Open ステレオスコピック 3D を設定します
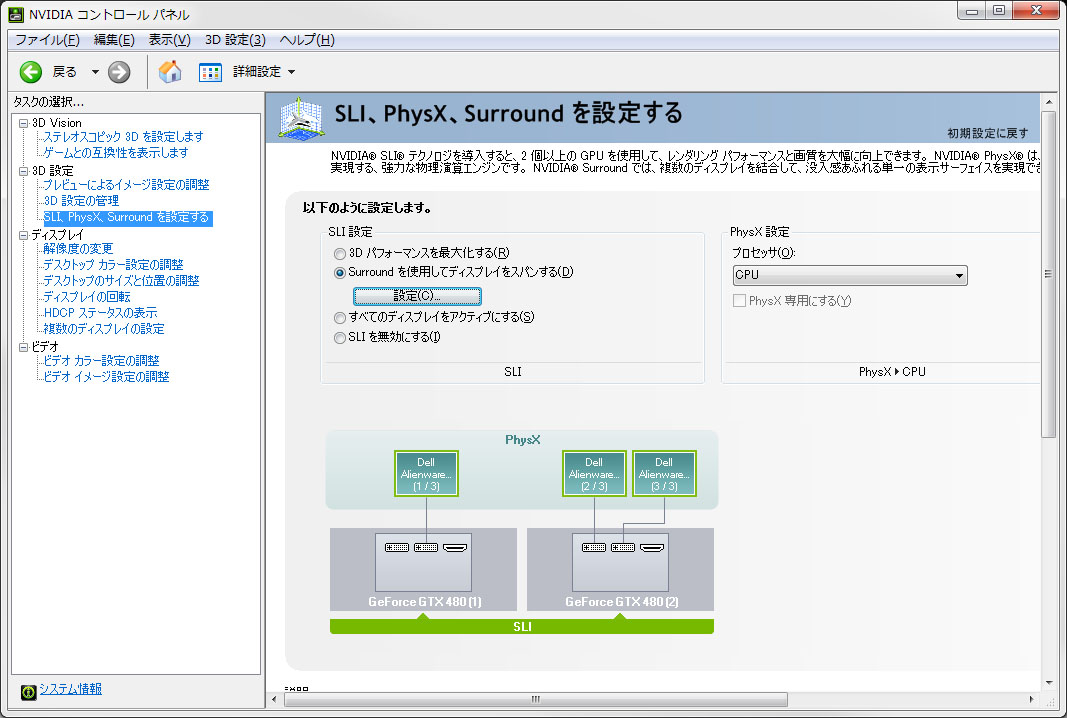 coord(123,137)
